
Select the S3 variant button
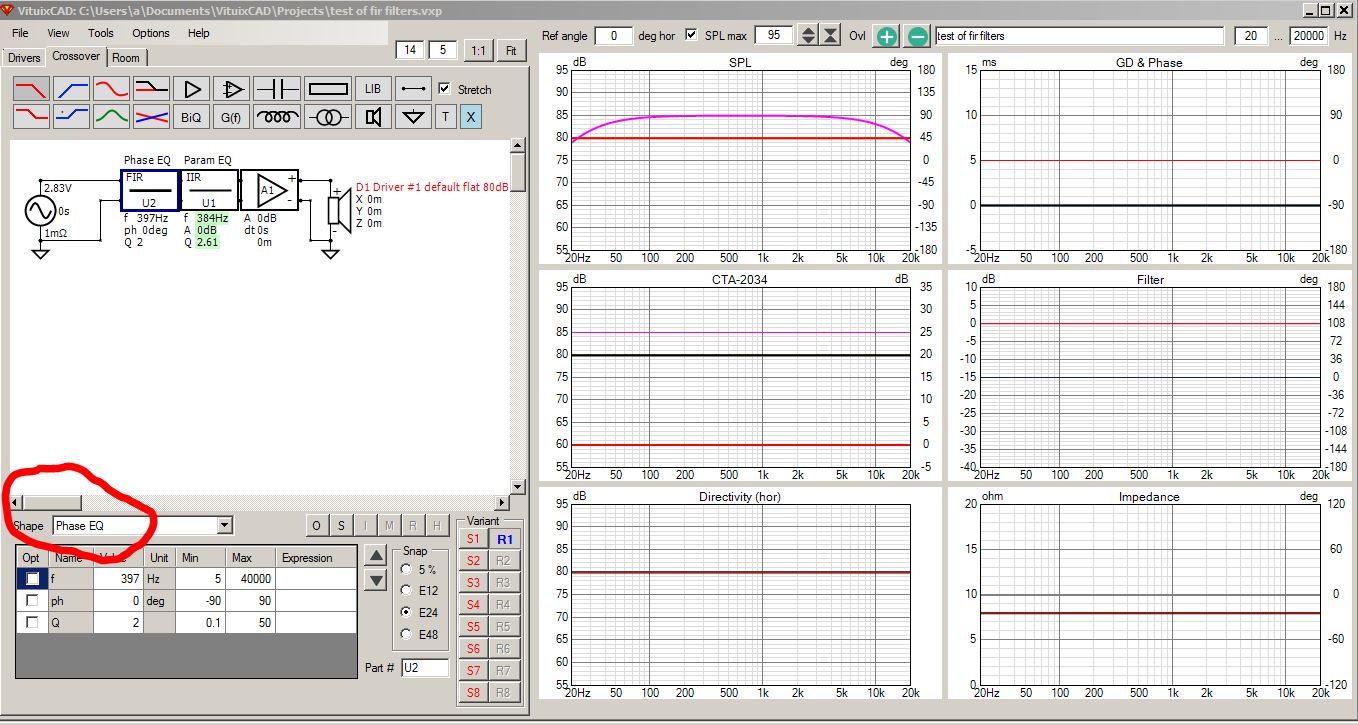tap(473, 583)
